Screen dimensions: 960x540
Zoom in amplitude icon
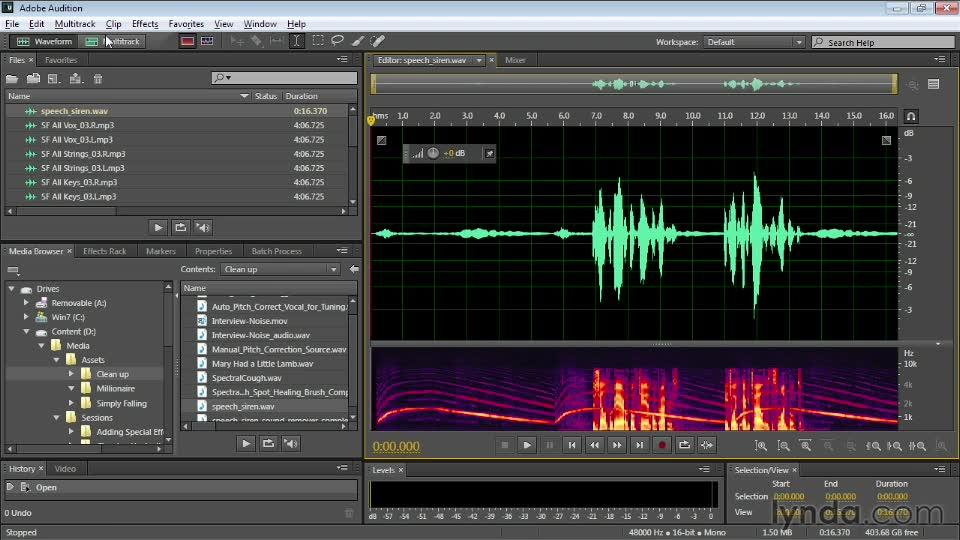point(761,446)
